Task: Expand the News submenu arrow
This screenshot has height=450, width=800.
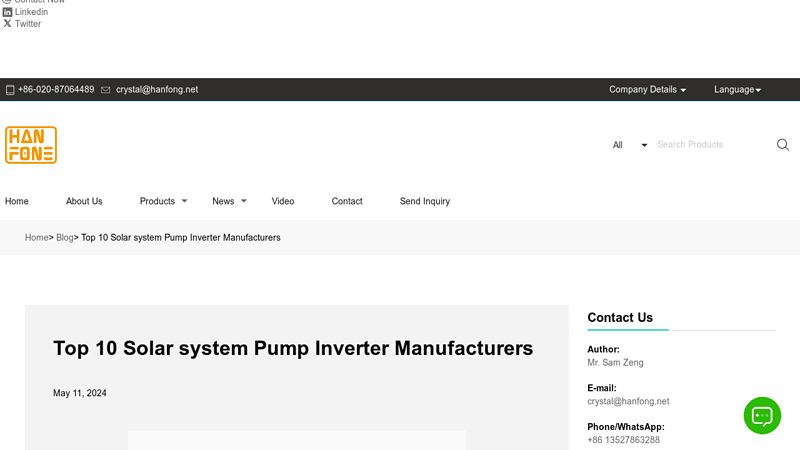Action: [x=244, y=201]
